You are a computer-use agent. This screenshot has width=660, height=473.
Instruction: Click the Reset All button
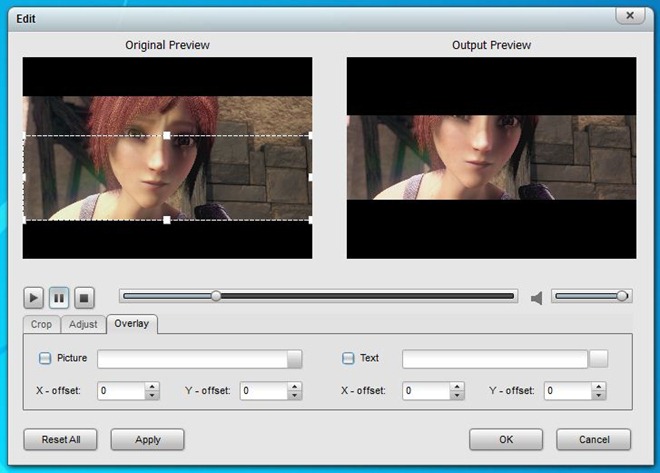click(x=61, y=440)
